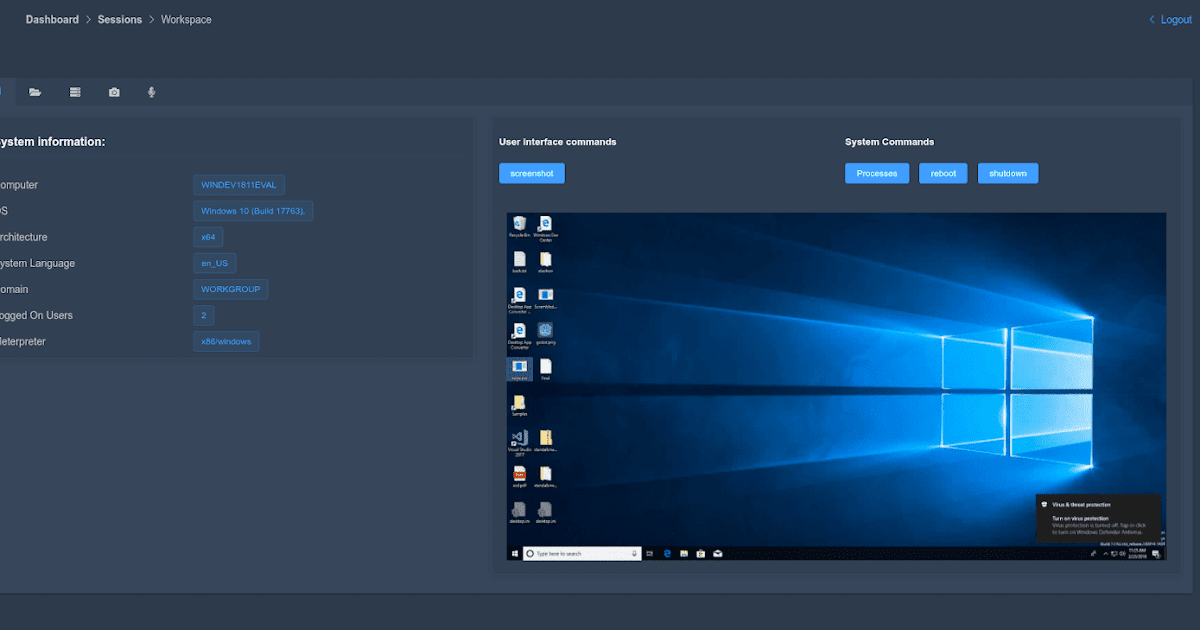Open the Processes command button
The image size is (1200, 630).
877,173
